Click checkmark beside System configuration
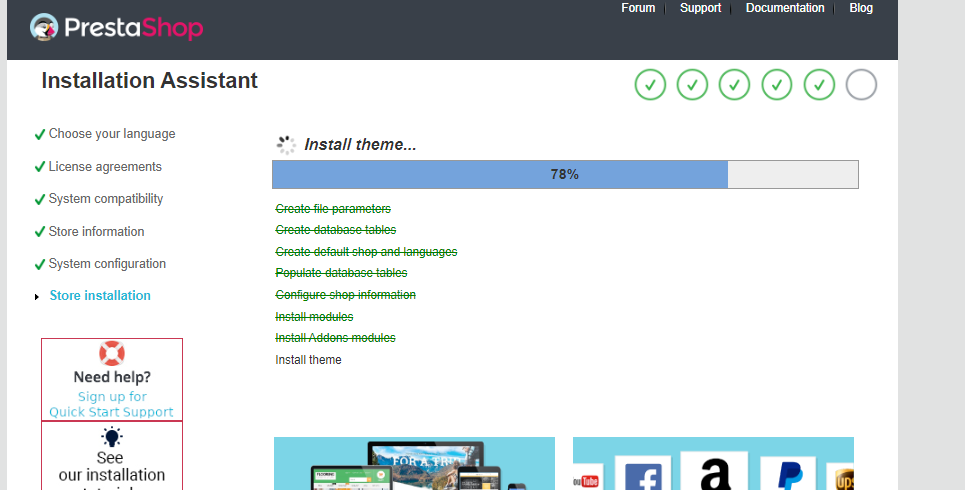Viewport: 965px width, 490px height. point(40,264)
